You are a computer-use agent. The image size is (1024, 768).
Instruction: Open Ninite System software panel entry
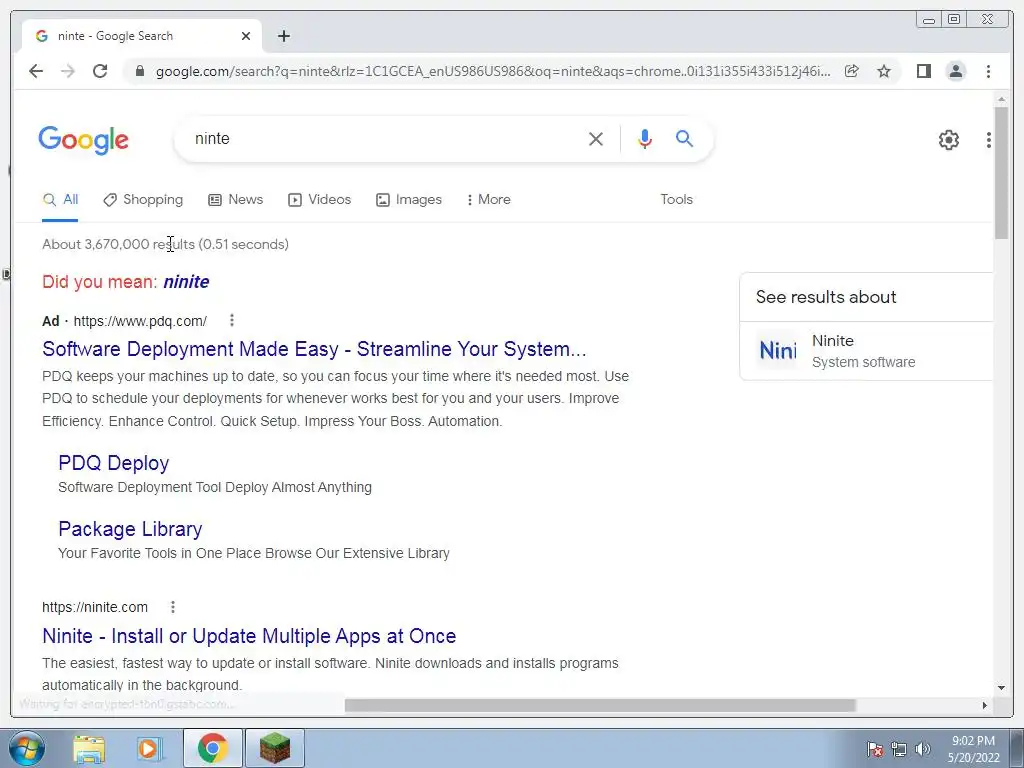tap(866, 351)
